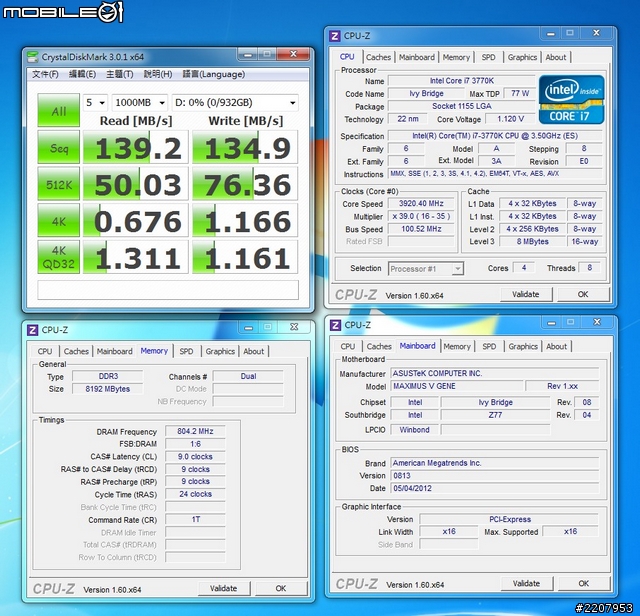Click CPU-Z icon in the Mainboard window title bar

336,325
